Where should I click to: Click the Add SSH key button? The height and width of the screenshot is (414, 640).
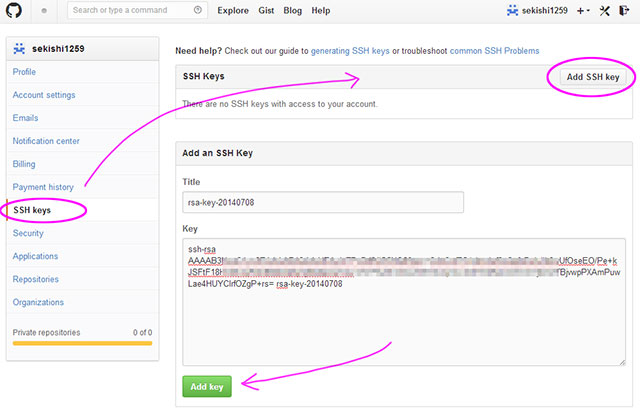(593, 77)
